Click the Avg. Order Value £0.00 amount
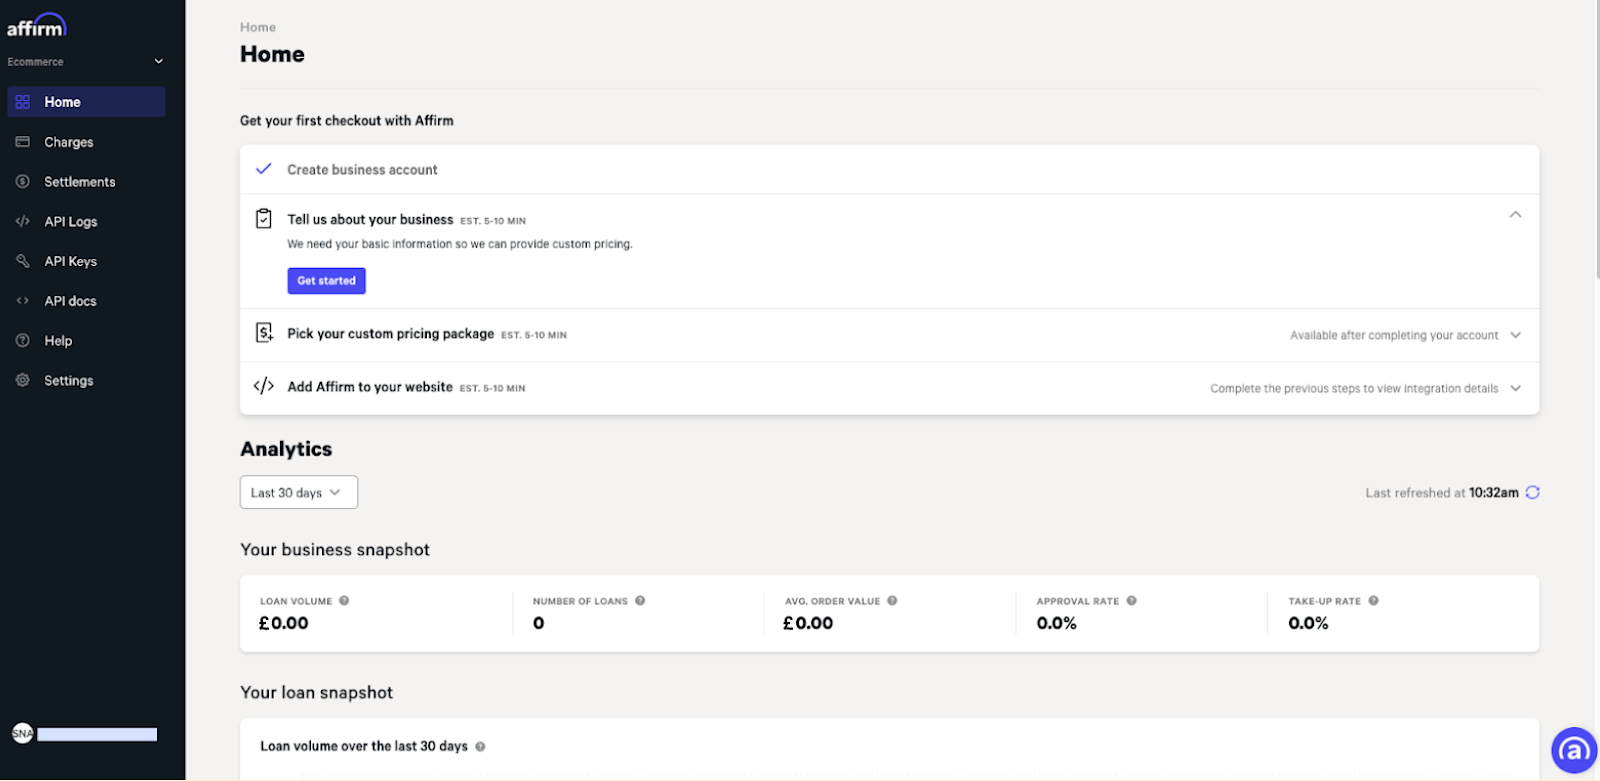The height and width of the screenshot is (781, 1600). coord(808,623)
